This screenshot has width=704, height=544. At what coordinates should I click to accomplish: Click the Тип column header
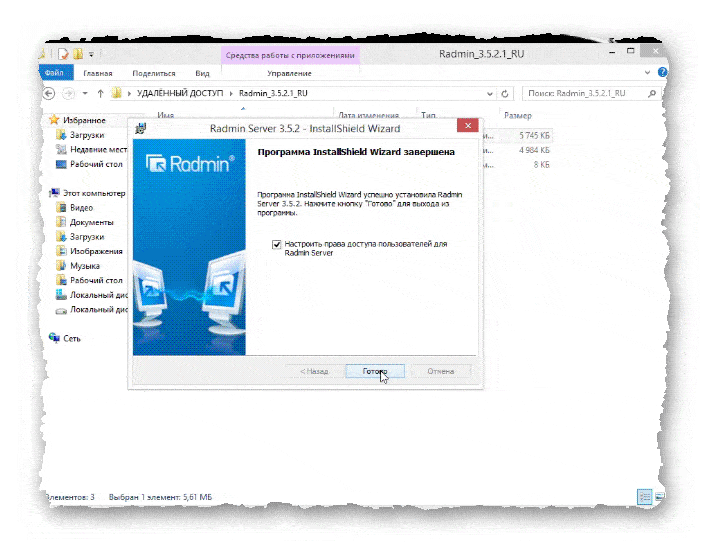point(428,115)
